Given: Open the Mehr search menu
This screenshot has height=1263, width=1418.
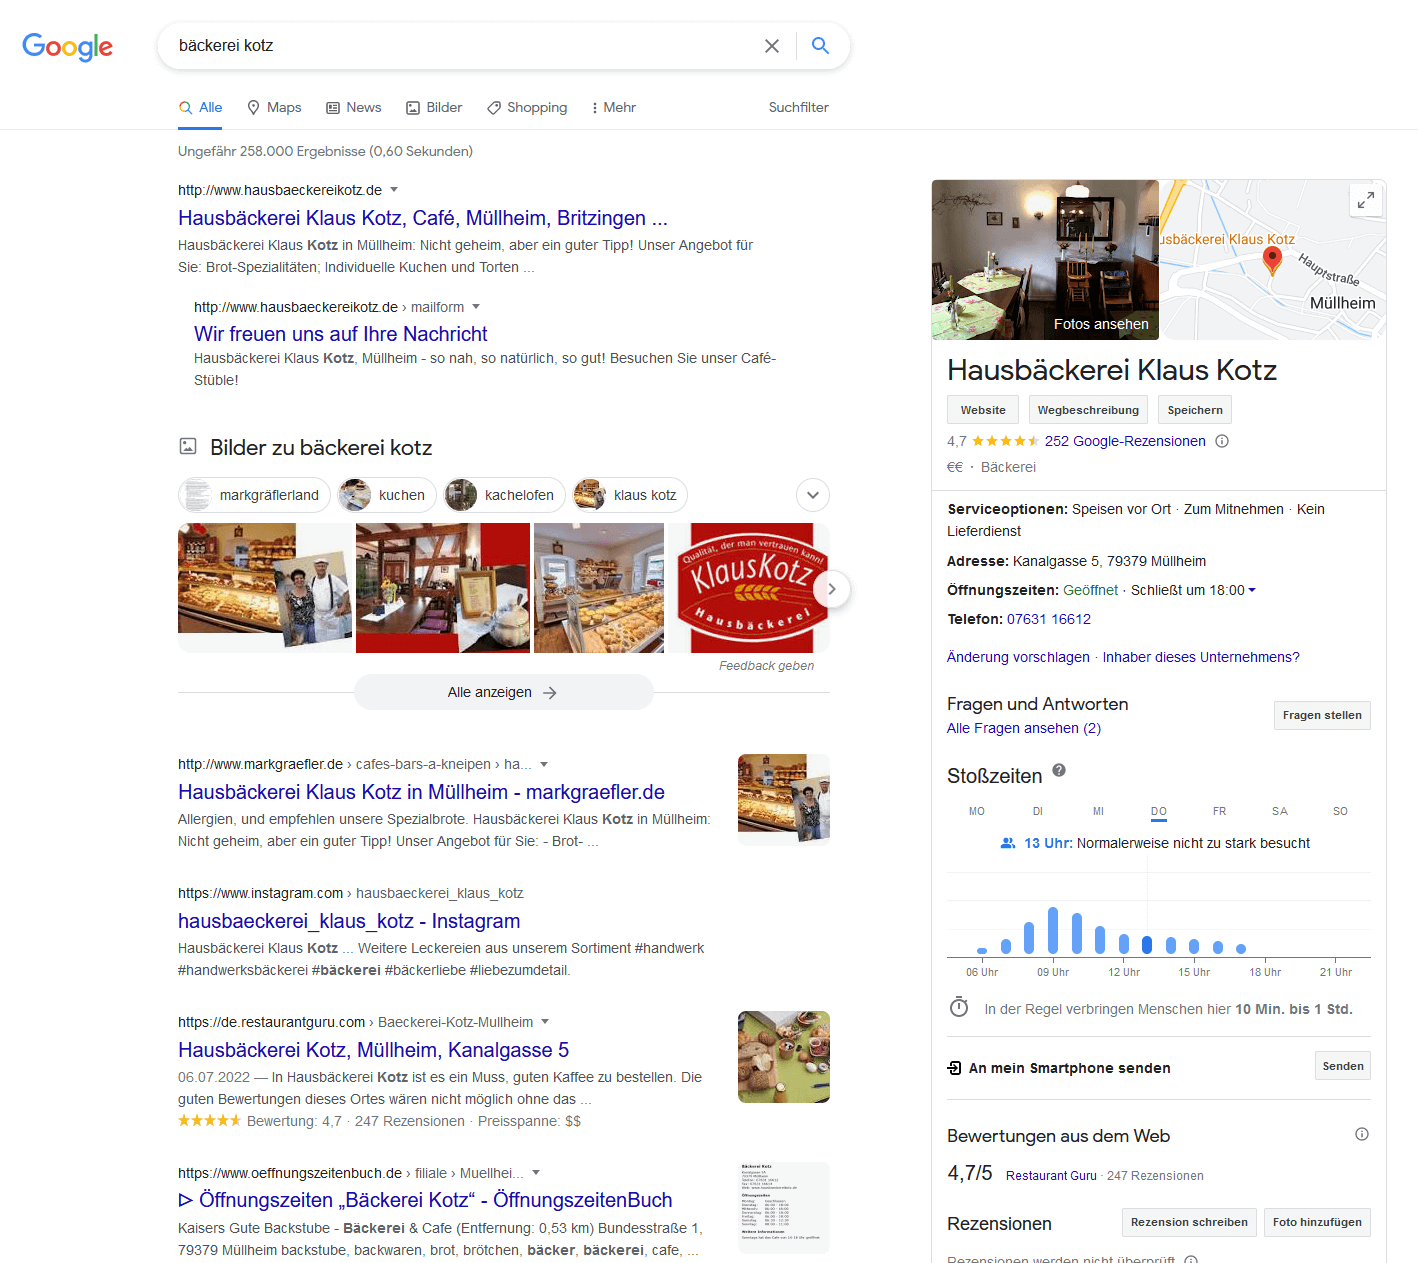Looking at the screenshot, I should 614,107.
